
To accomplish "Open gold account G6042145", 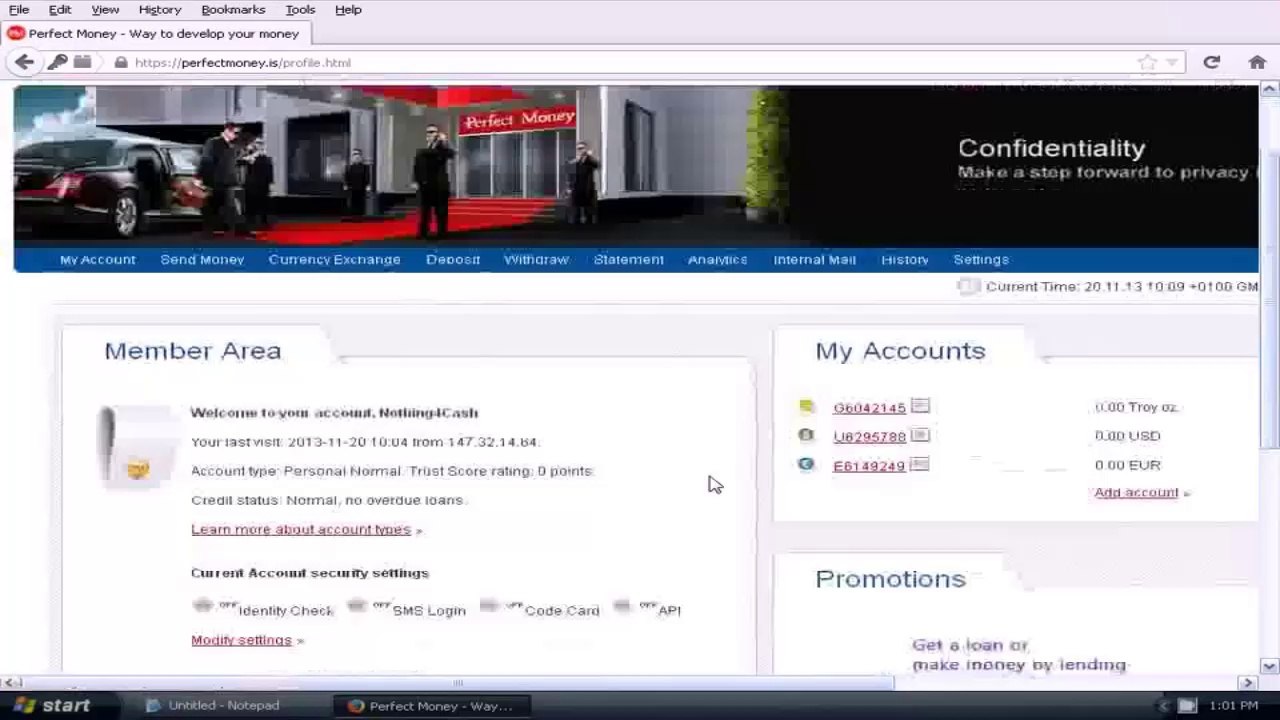I will point(869,408).
